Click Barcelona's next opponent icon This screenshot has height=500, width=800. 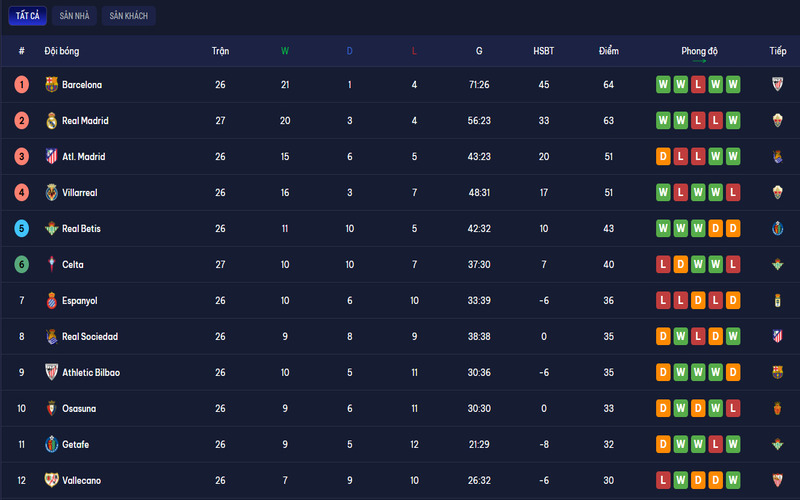pyautogui.click(x=777, y=85)
